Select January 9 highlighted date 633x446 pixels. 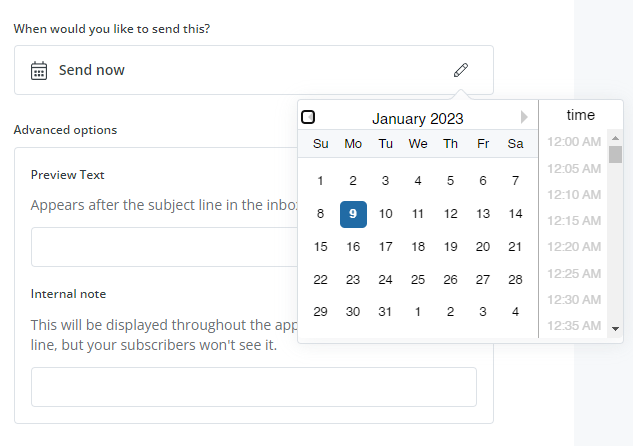point(353,214)
